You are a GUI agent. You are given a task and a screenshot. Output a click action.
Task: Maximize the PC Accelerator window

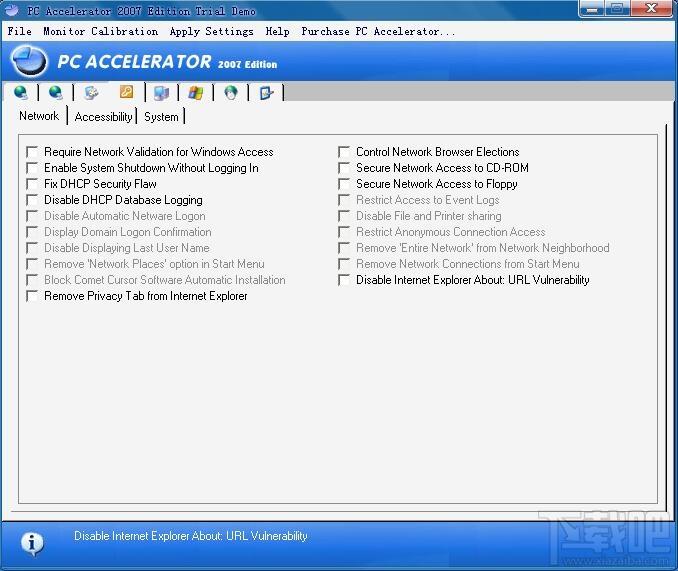[x=617, y=9]
